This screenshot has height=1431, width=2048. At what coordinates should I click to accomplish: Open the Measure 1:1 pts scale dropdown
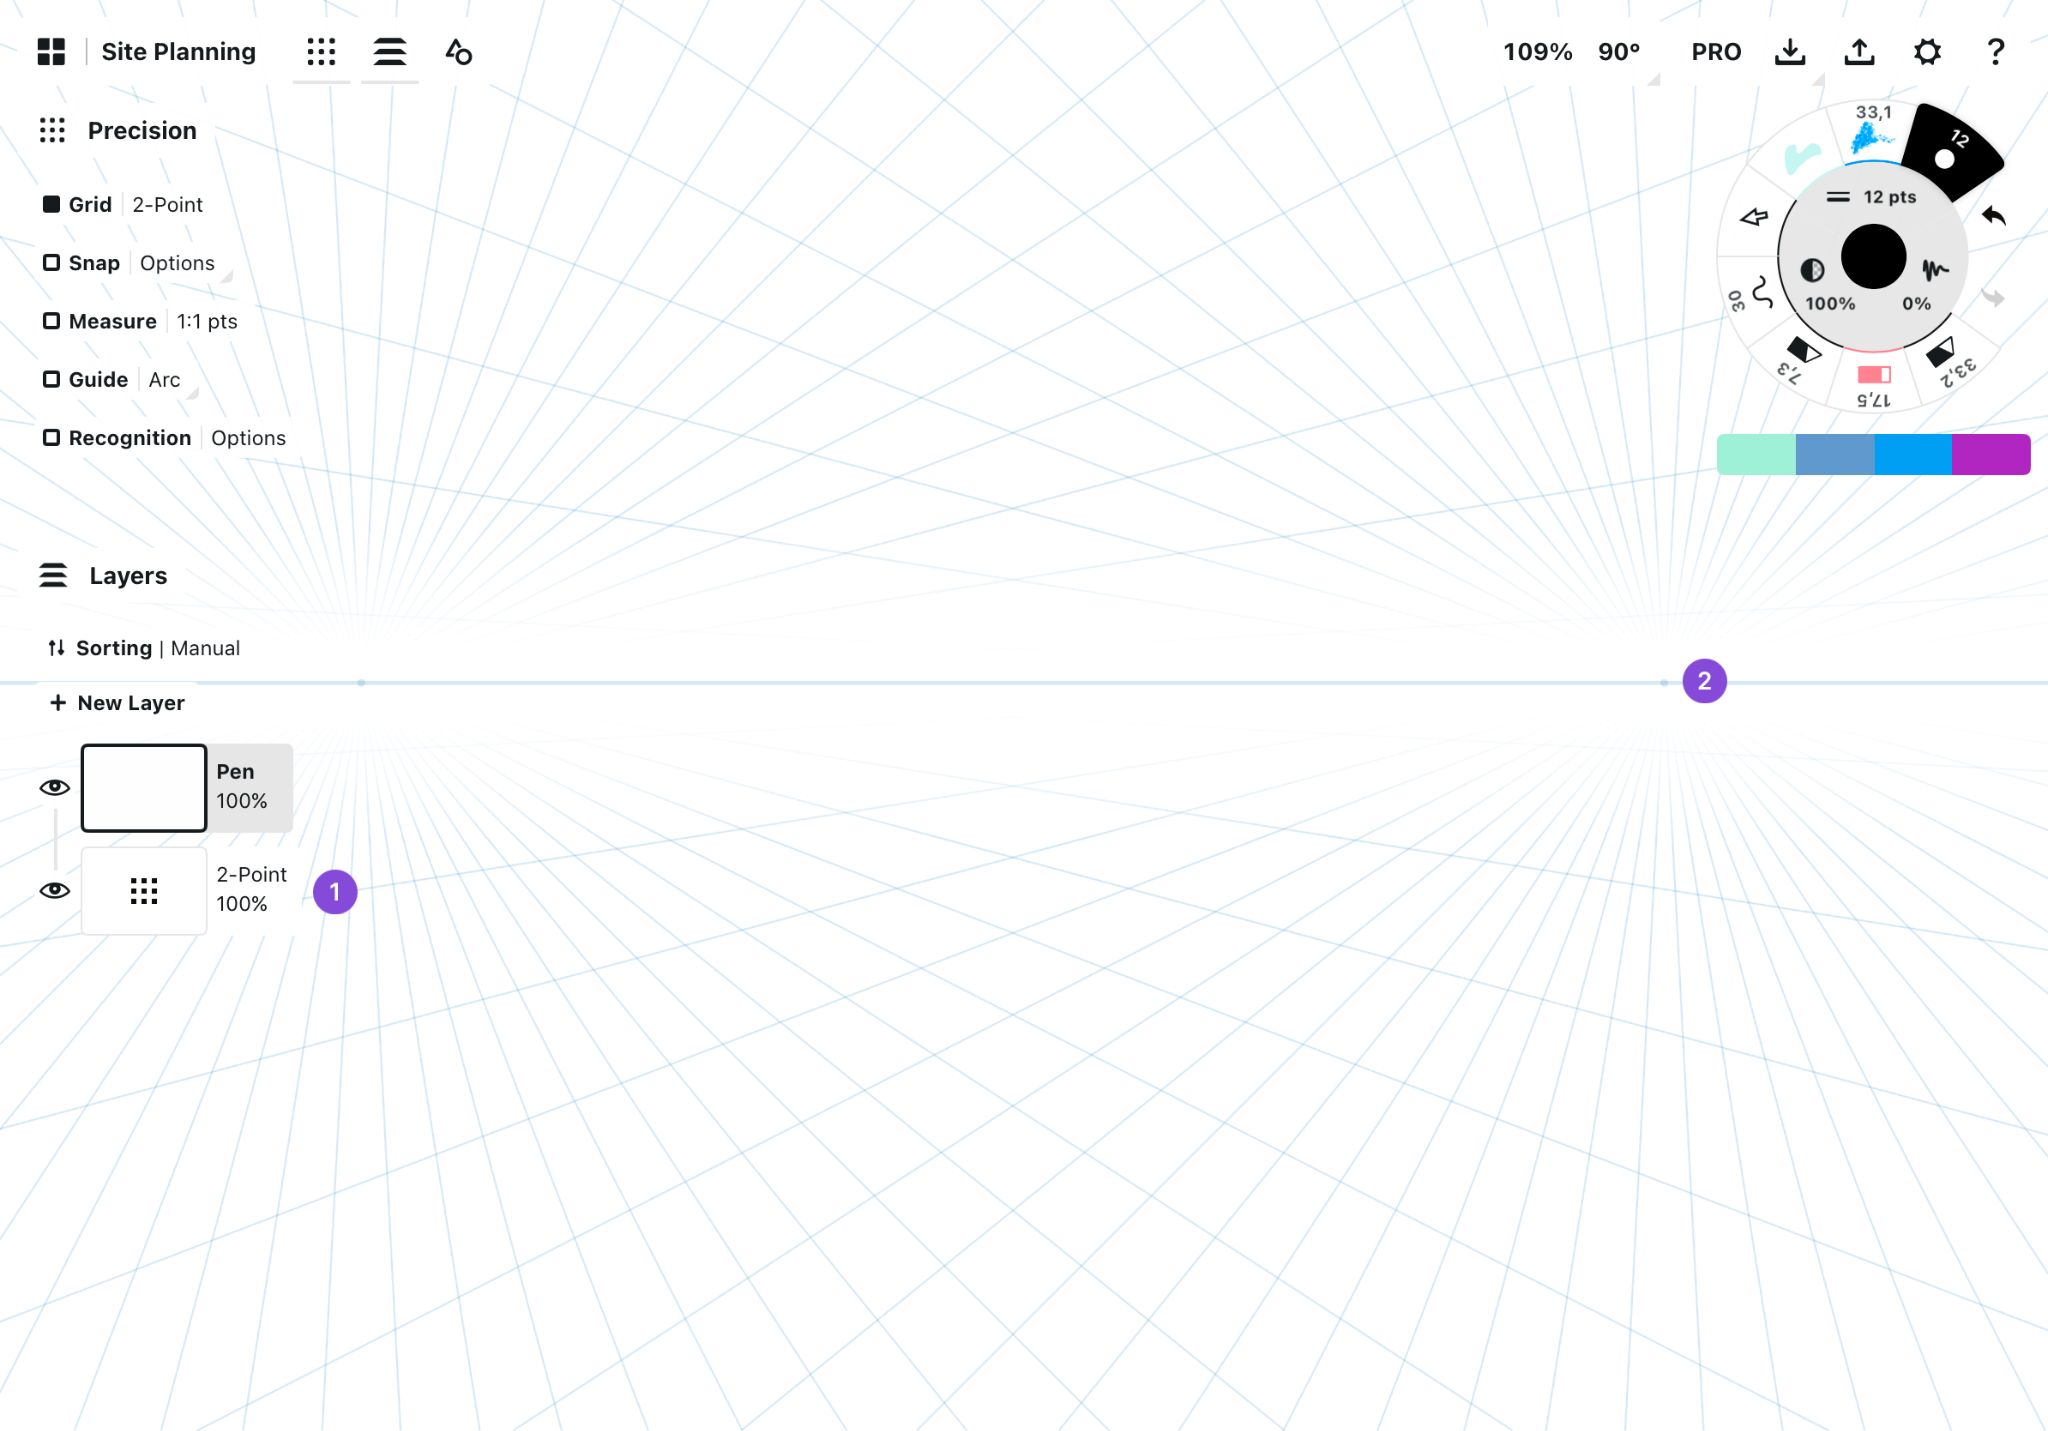(207, 321)
